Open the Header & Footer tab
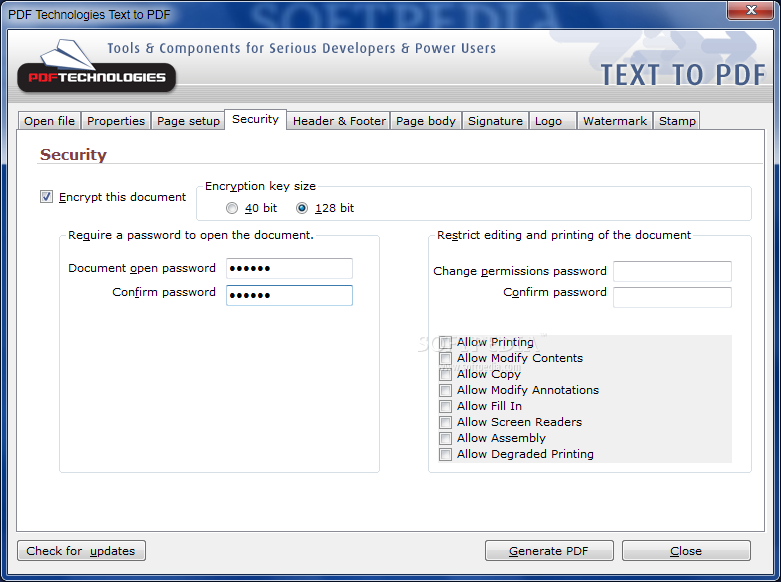Image resolution: width=781 pixels, height=582 pixels. [339, 121]
